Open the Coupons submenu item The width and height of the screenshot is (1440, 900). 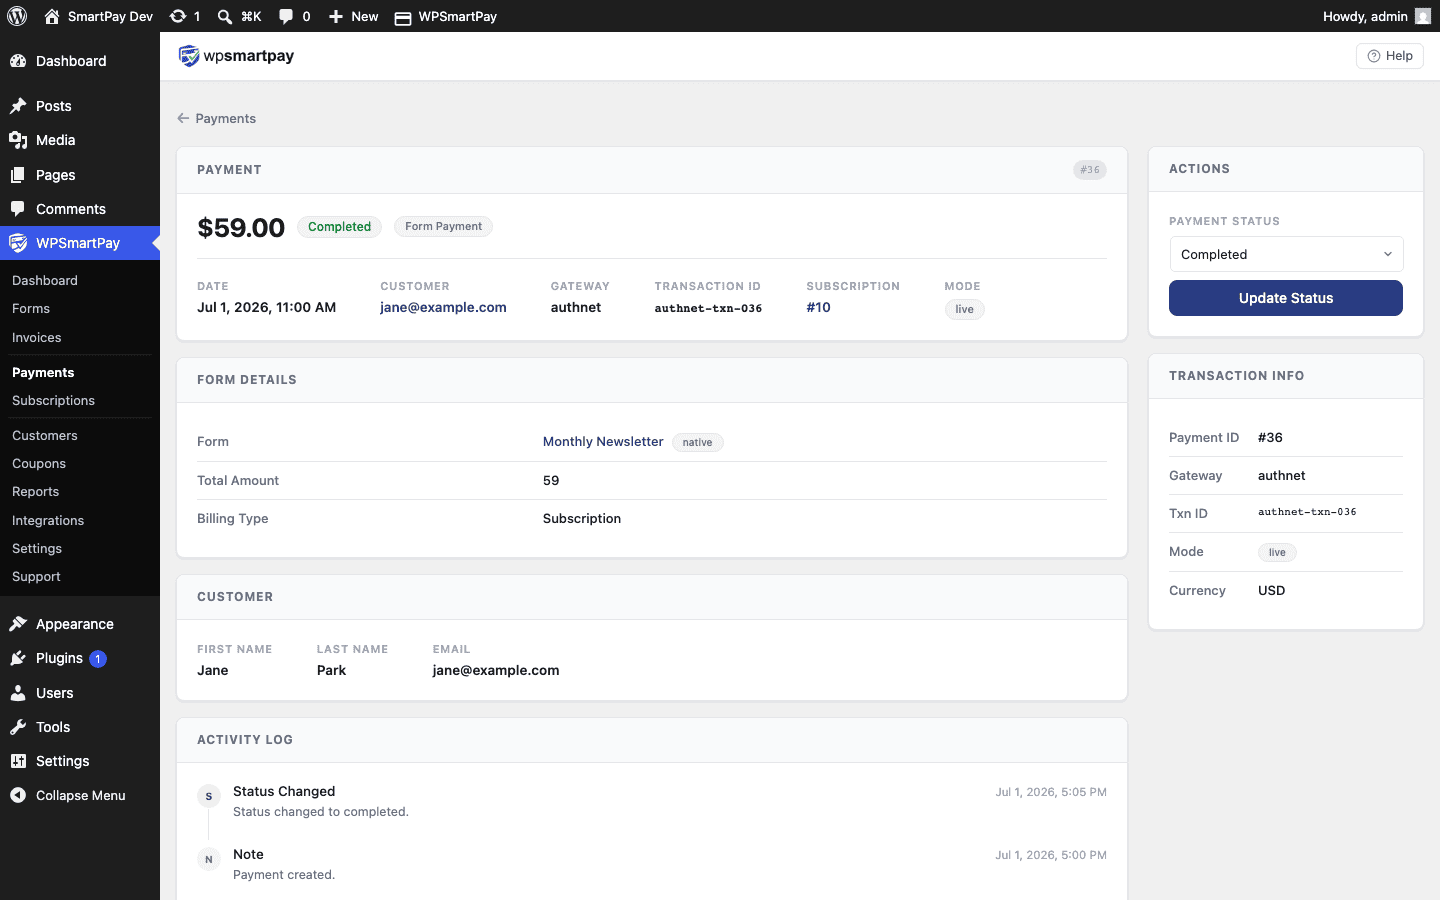coord(39,464)
